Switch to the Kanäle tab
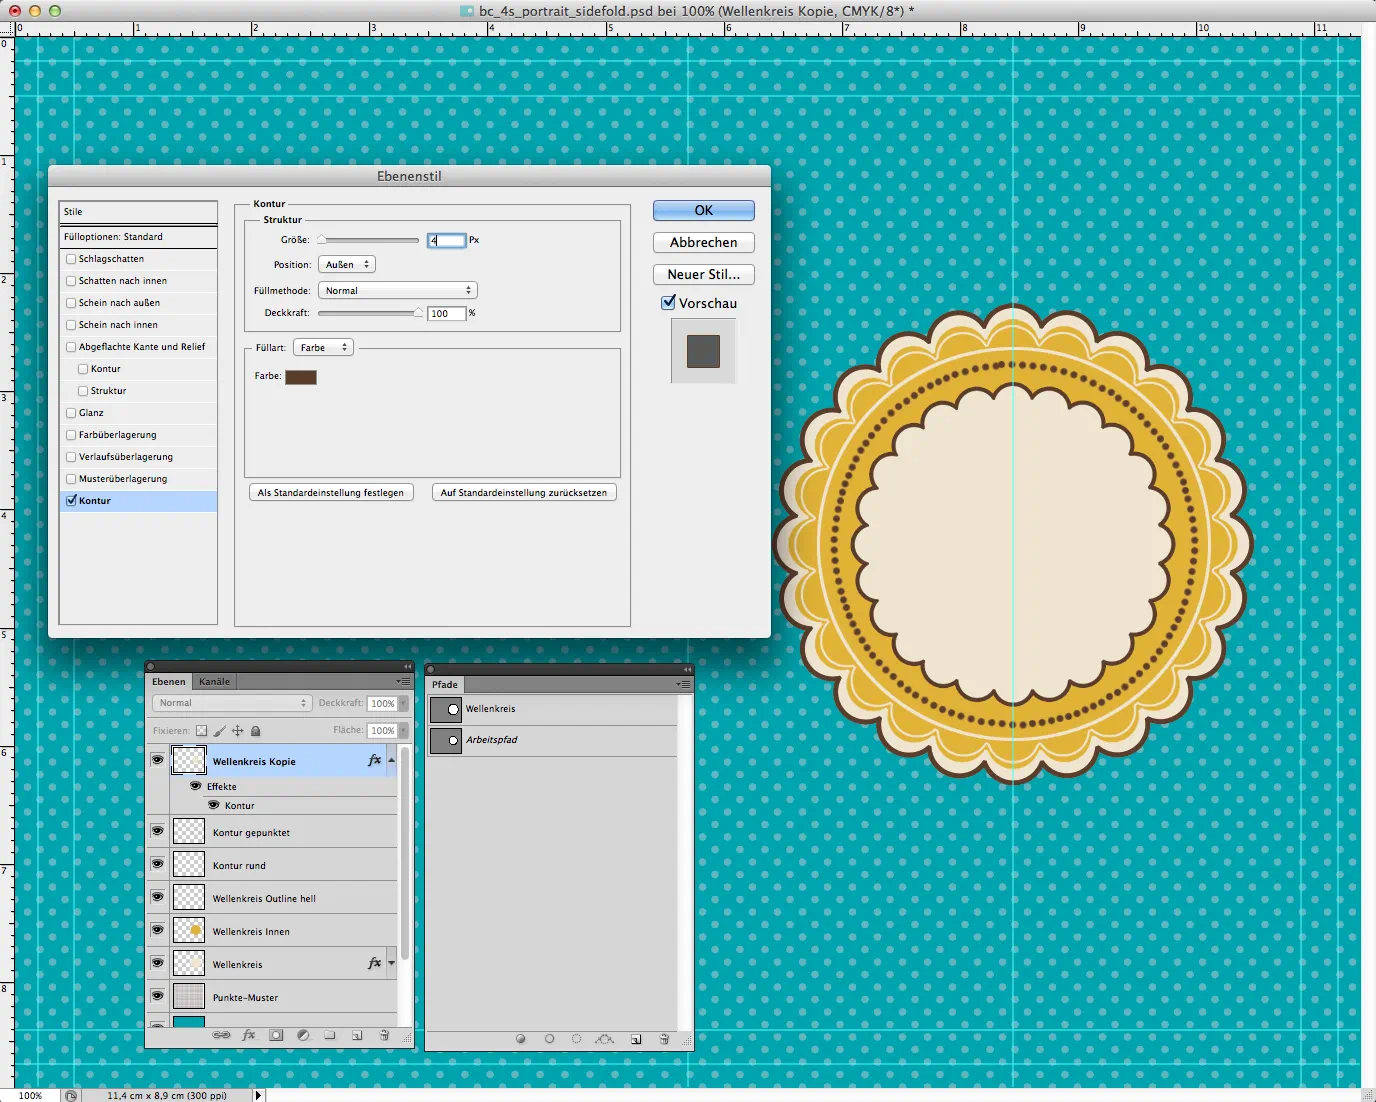The width and height of the screenshot is (1376, 1102). [214, 682]
